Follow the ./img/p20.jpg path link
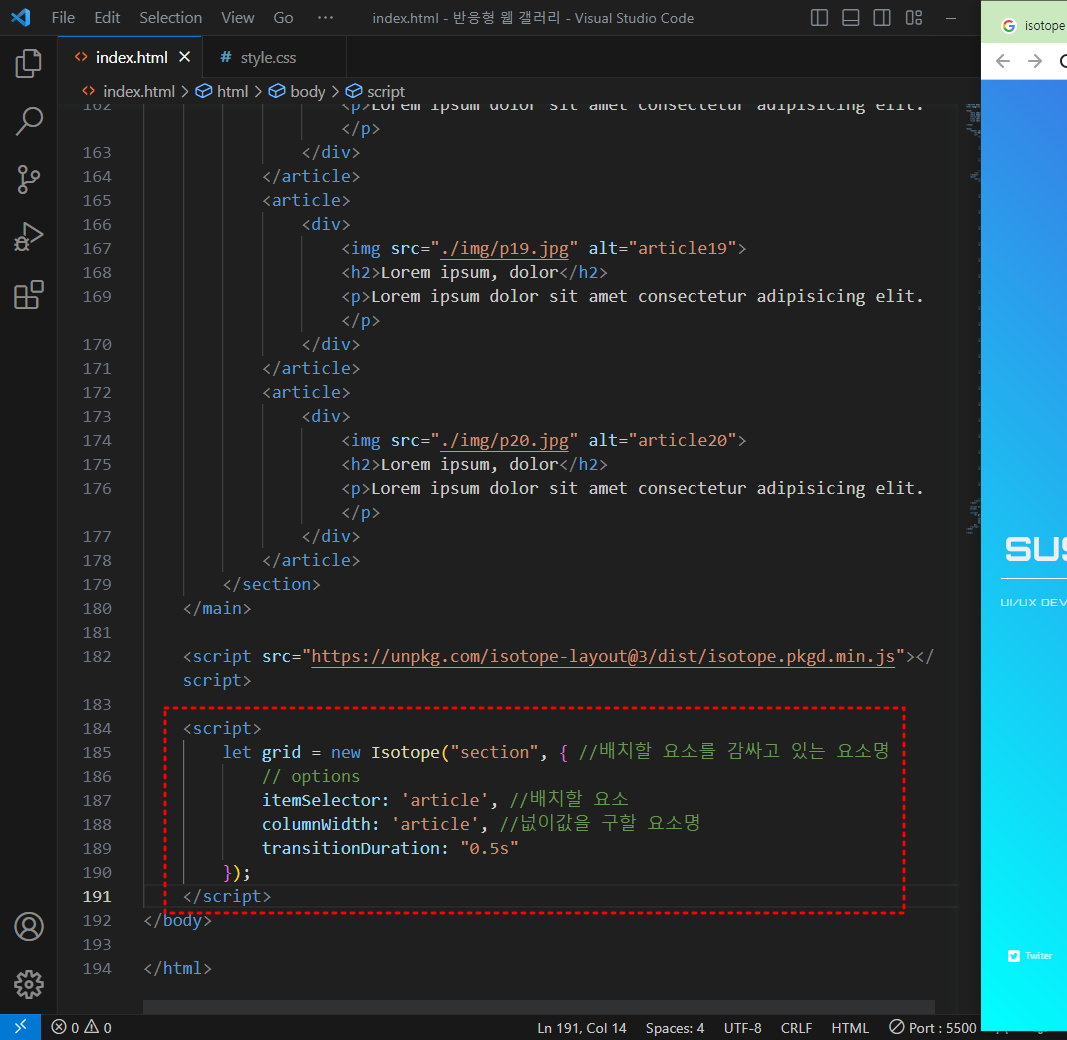 pos(504,440)
